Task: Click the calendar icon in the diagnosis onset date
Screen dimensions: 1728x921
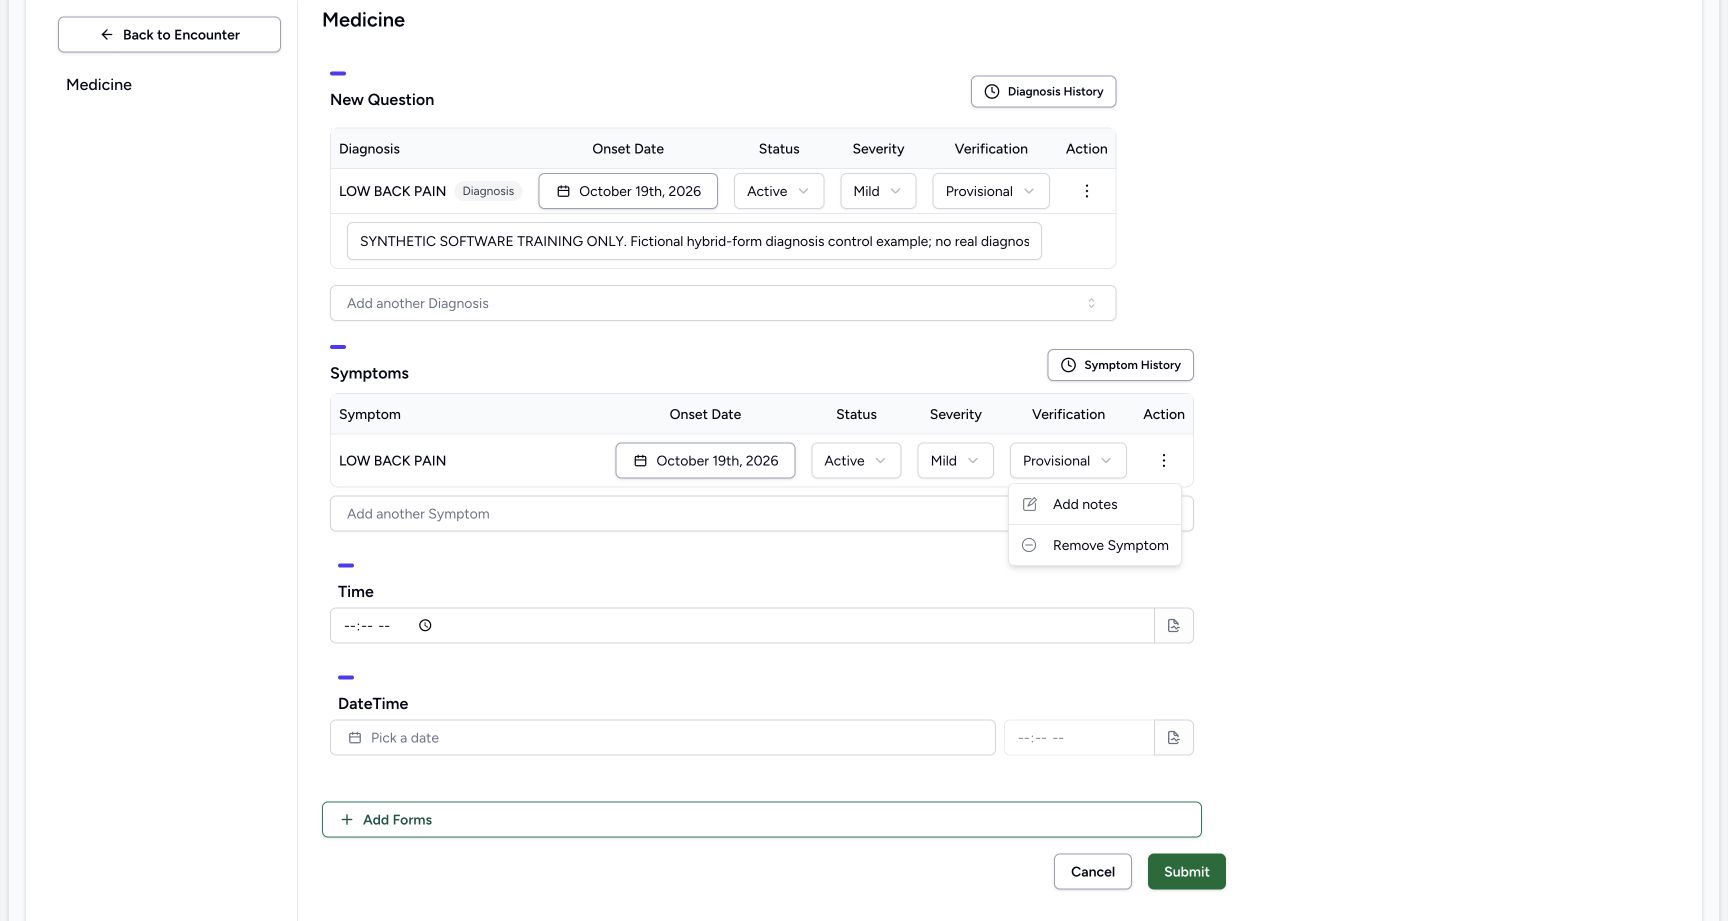Action: tap(563, 192)
